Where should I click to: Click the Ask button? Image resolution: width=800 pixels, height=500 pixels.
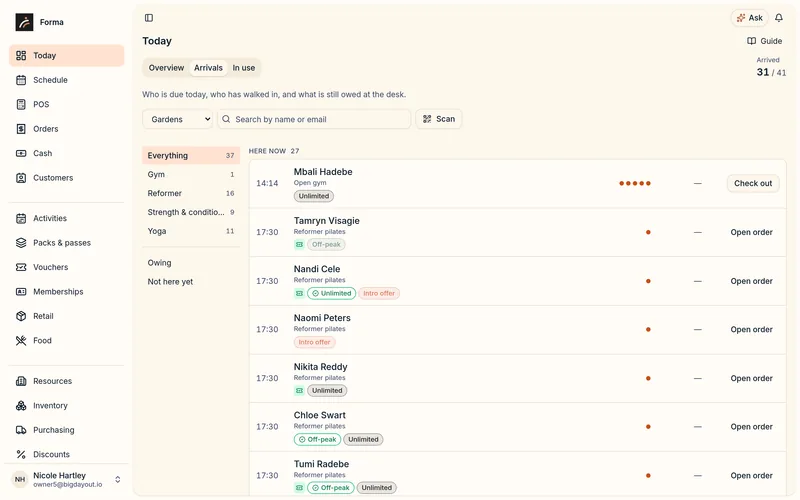[749, 18]
